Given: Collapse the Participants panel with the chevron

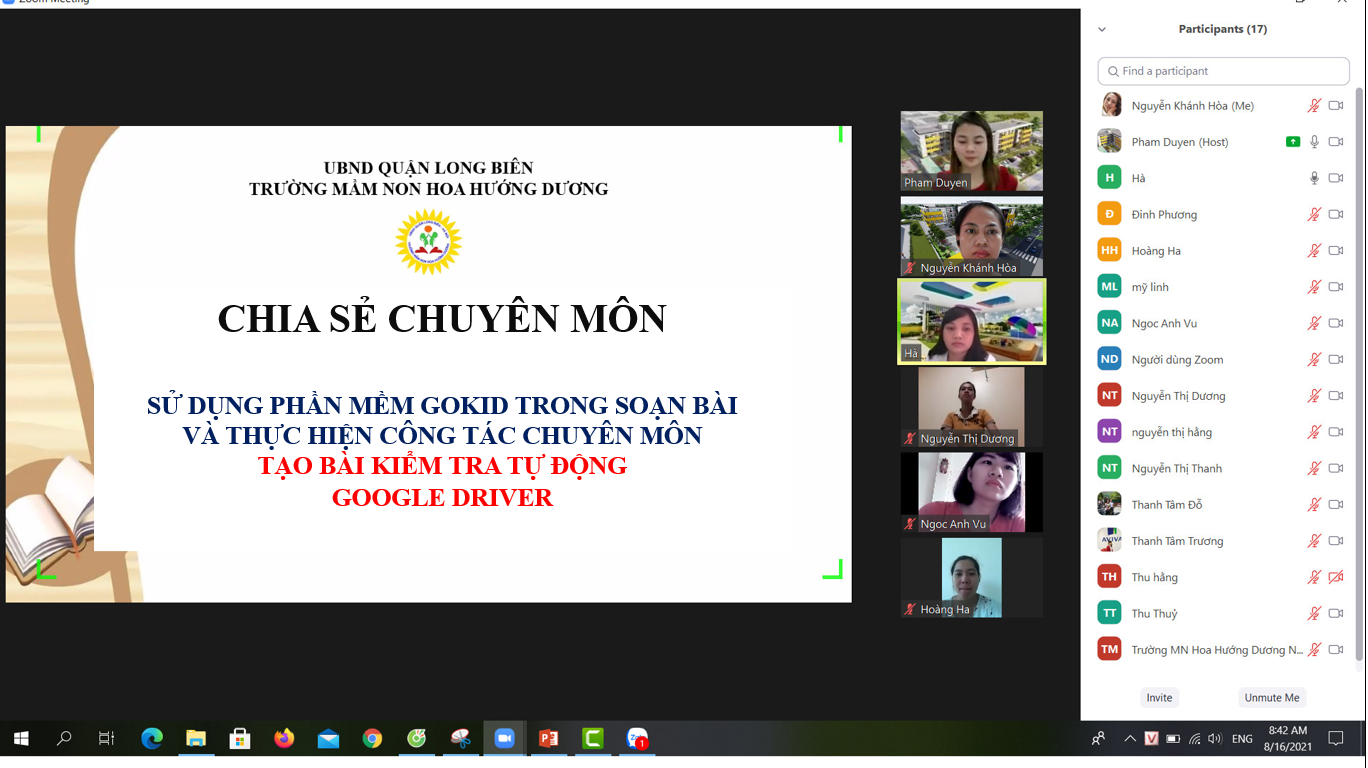Looking at the screenshot, I should pyautogui.click(x=1102, y=29).
